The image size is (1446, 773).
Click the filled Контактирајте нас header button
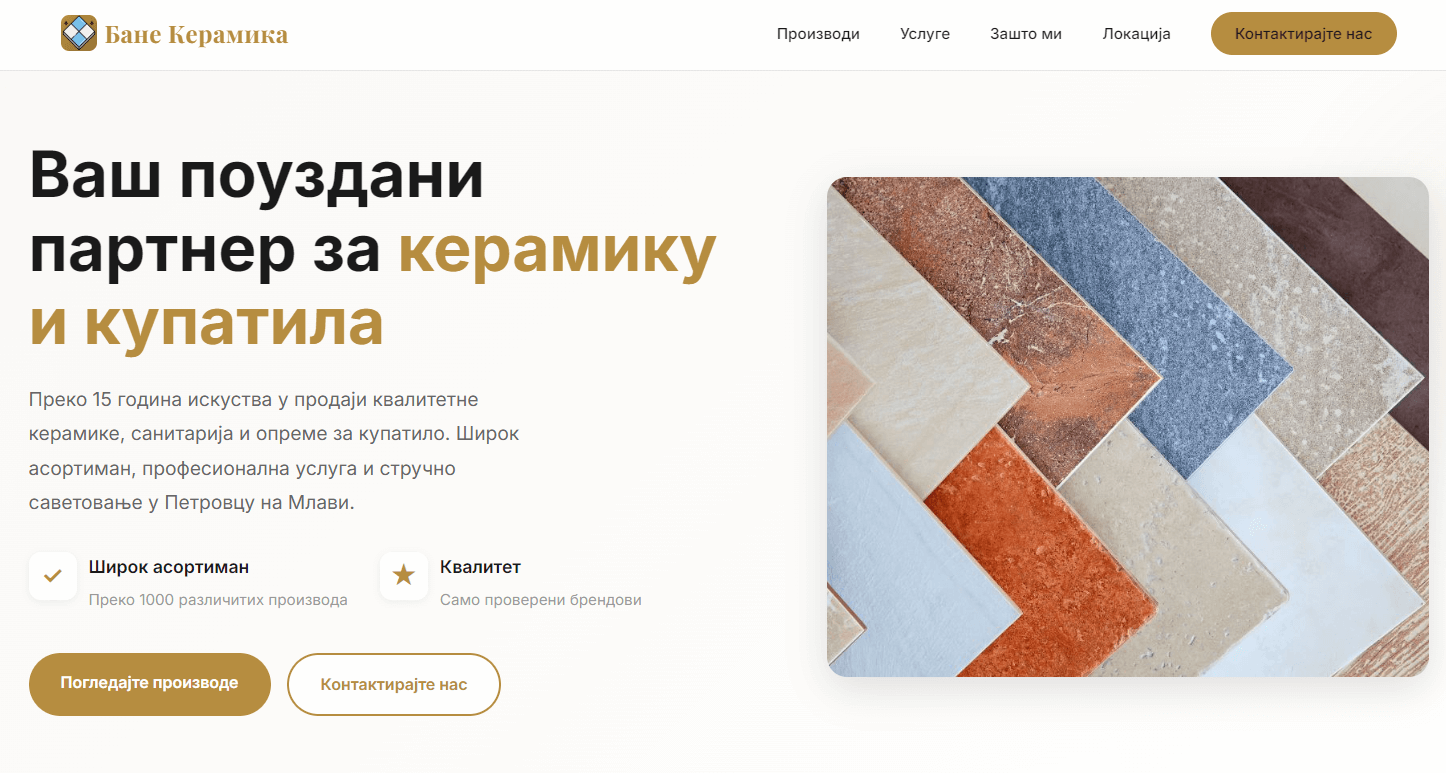click(x=1304, y=34)
